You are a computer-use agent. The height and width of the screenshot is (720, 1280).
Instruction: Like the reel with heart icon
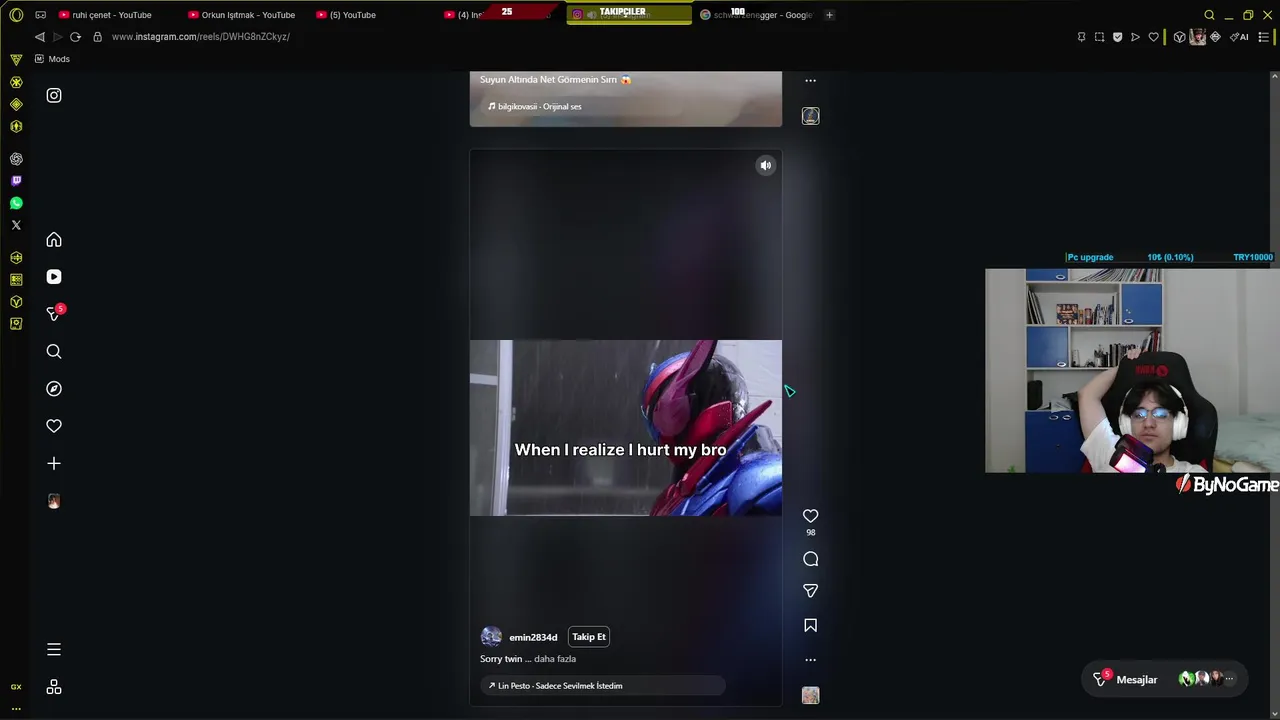pyautogui.click(x=811, y=516)
